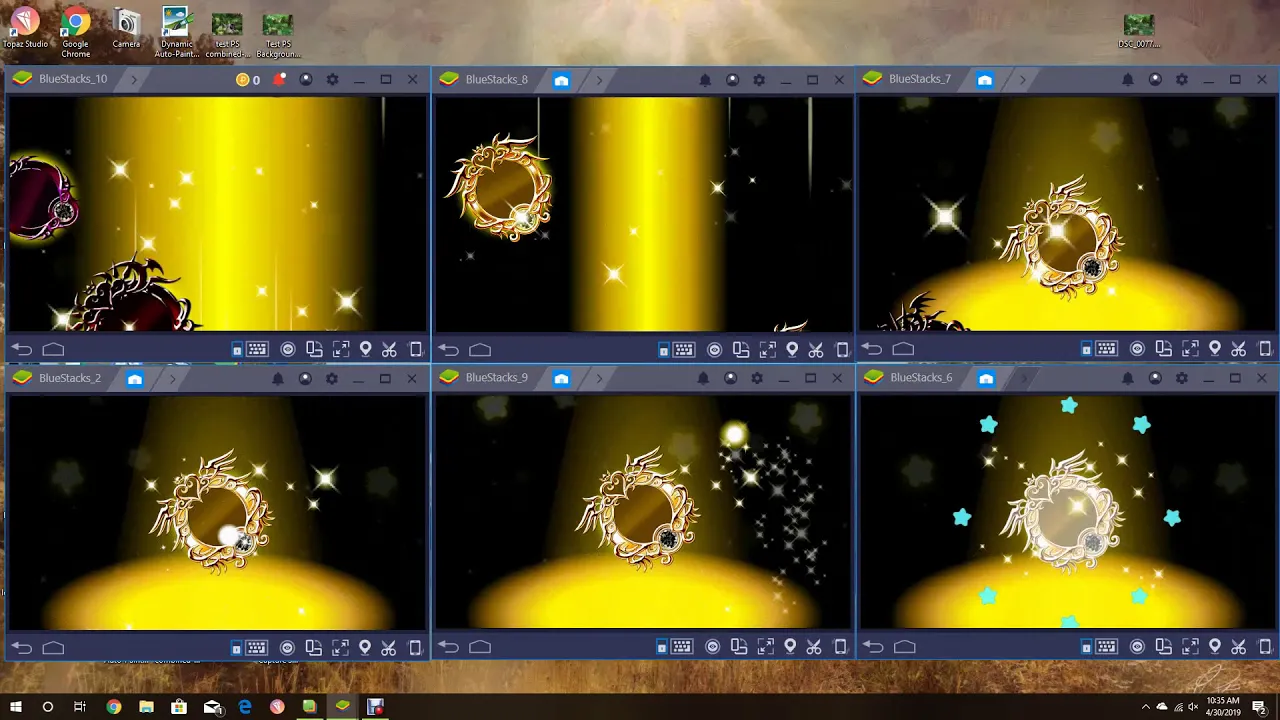This screenshot has height=720, width=1280.
Task: Click the notification bell in BlueStacks_10
Action: tap(279, 80)
